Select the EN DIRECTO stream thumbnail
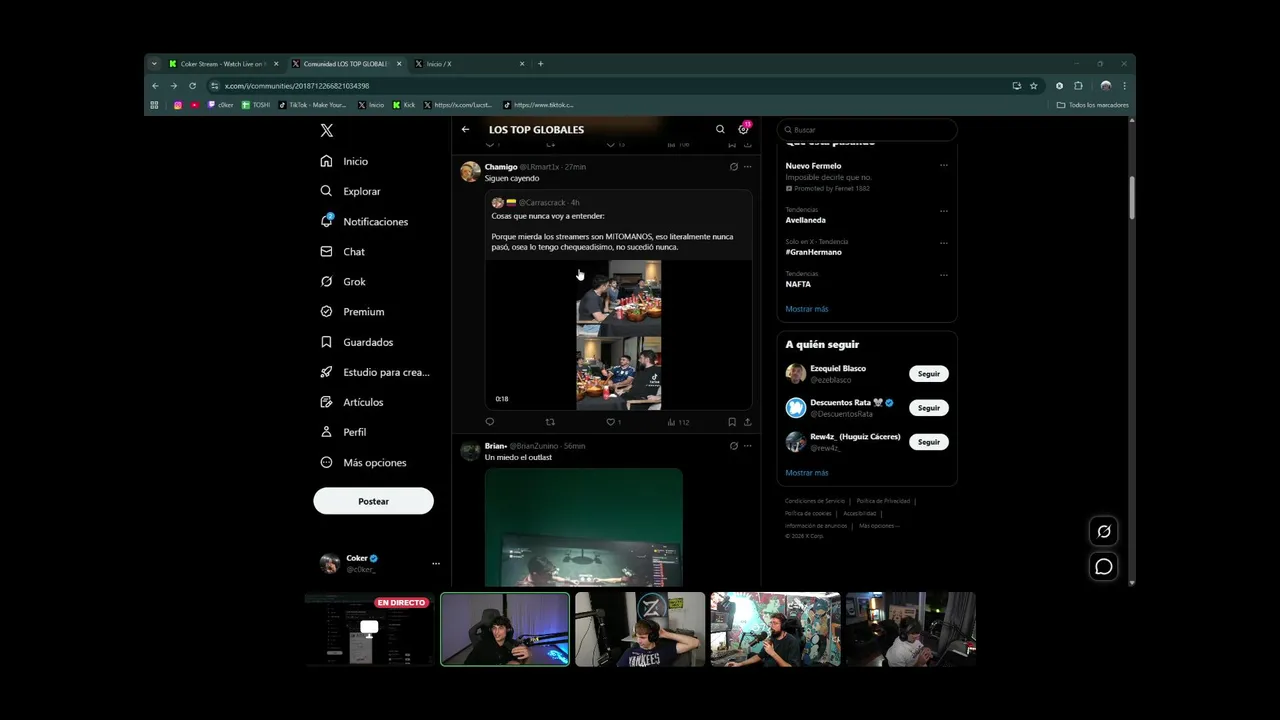The image size is (1280, 720). click(370, 629)
